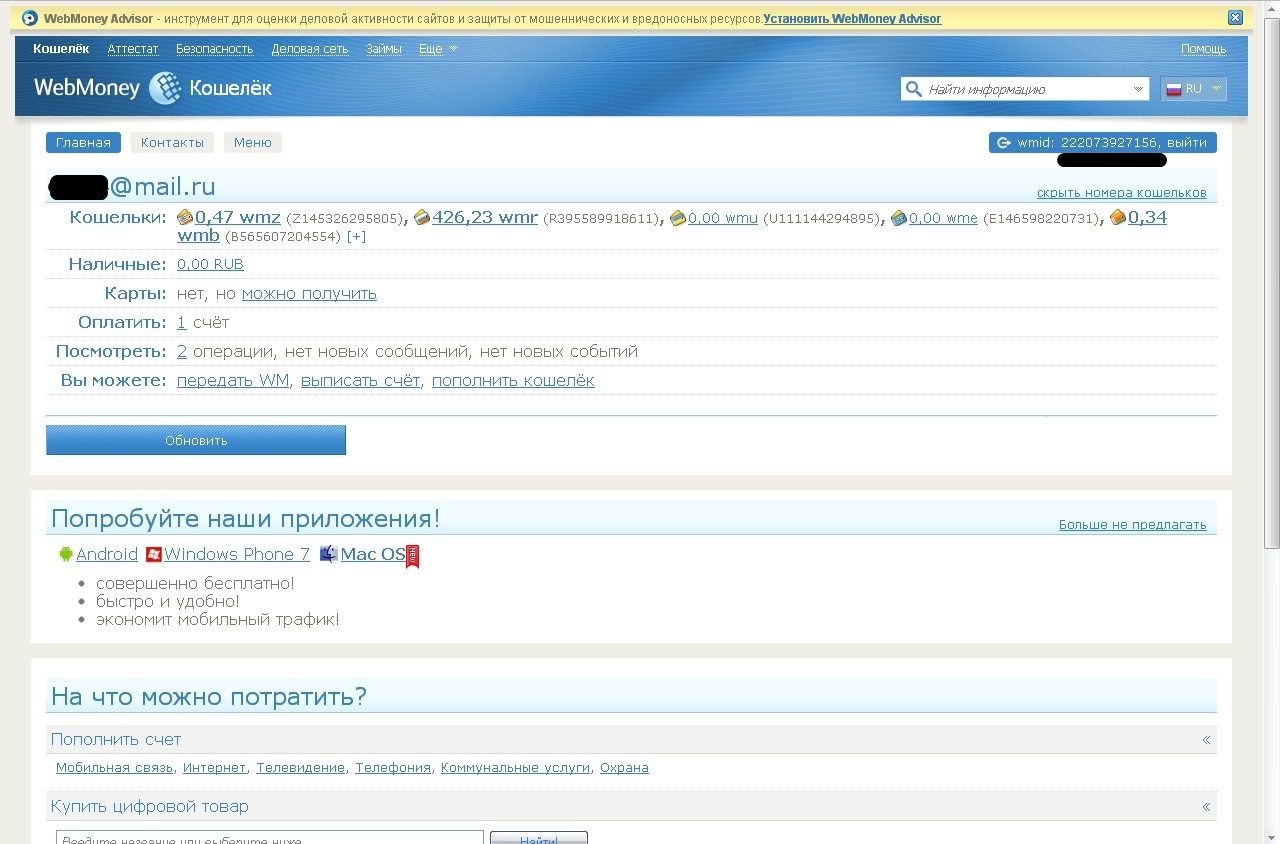Screen dimensions: 1280x844
Task: Open the 0,47 wmz wallet link
Action: [238, 217]
